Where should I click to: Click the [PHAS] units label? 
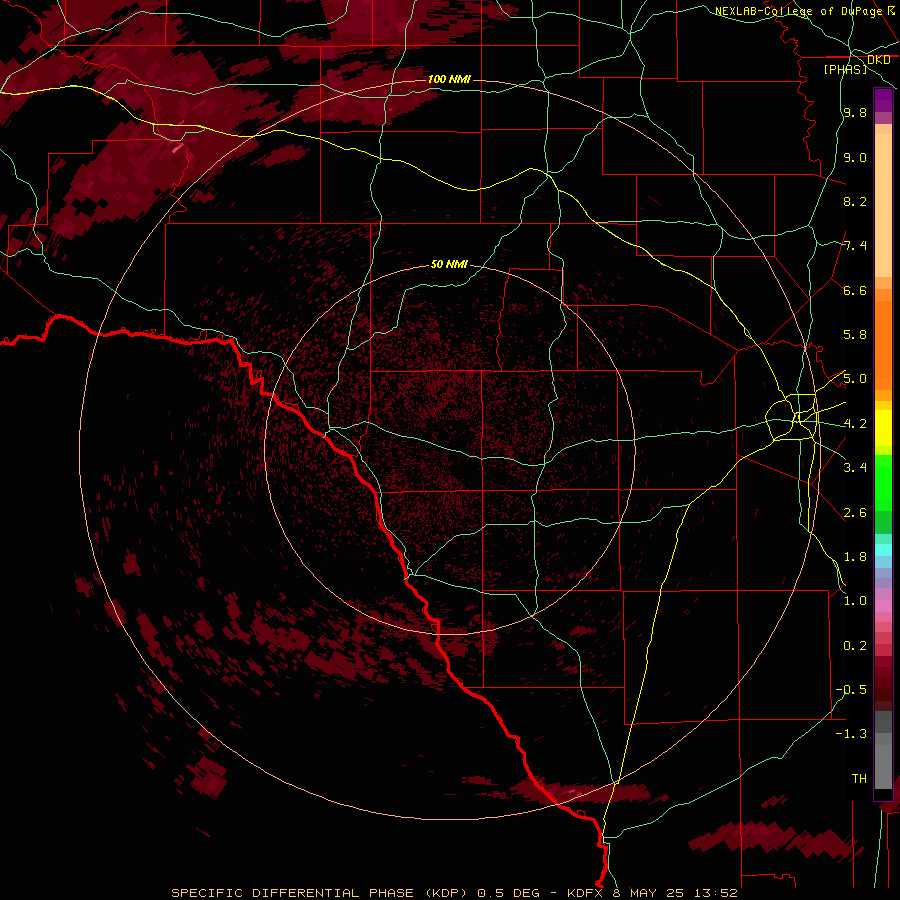tap(845, 69)
